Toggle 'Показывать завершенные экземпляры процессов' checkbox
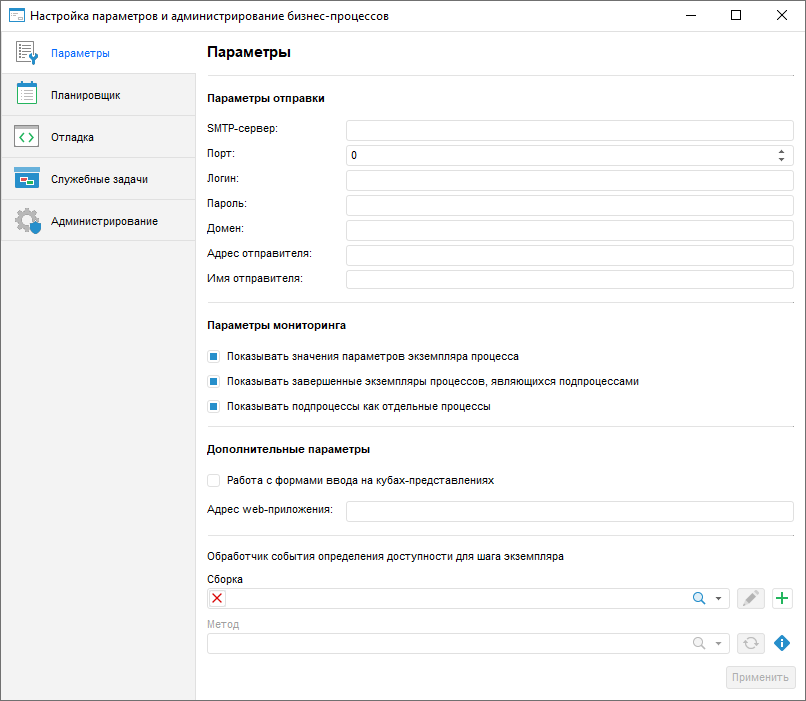Screen dimensions: 806x701 [x=213, y=381]
